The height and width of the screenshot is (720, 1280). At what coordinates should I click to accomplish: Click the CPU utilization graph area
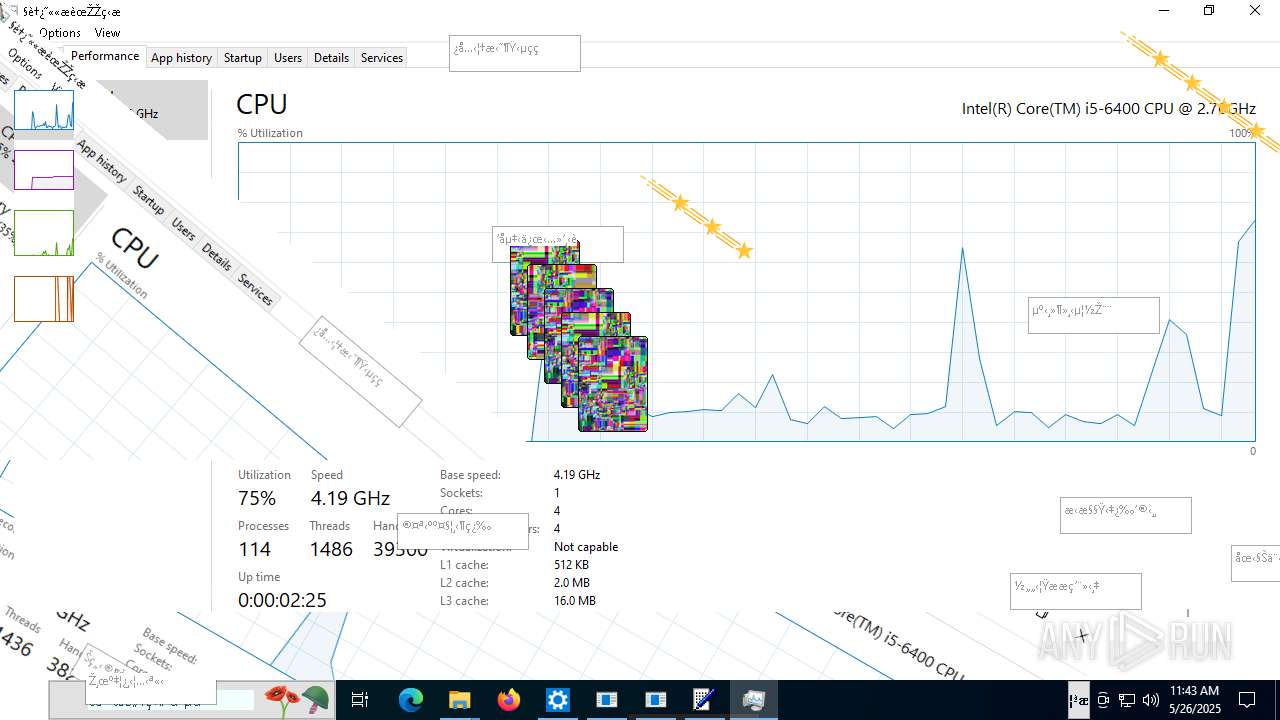(x=746, y=291)
